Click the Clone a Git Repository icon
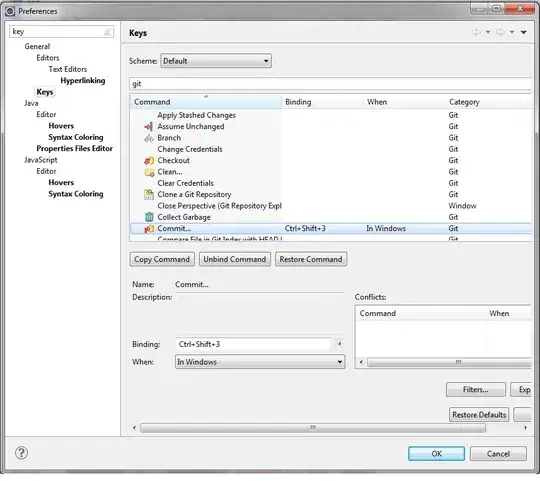 click(149, 195)
